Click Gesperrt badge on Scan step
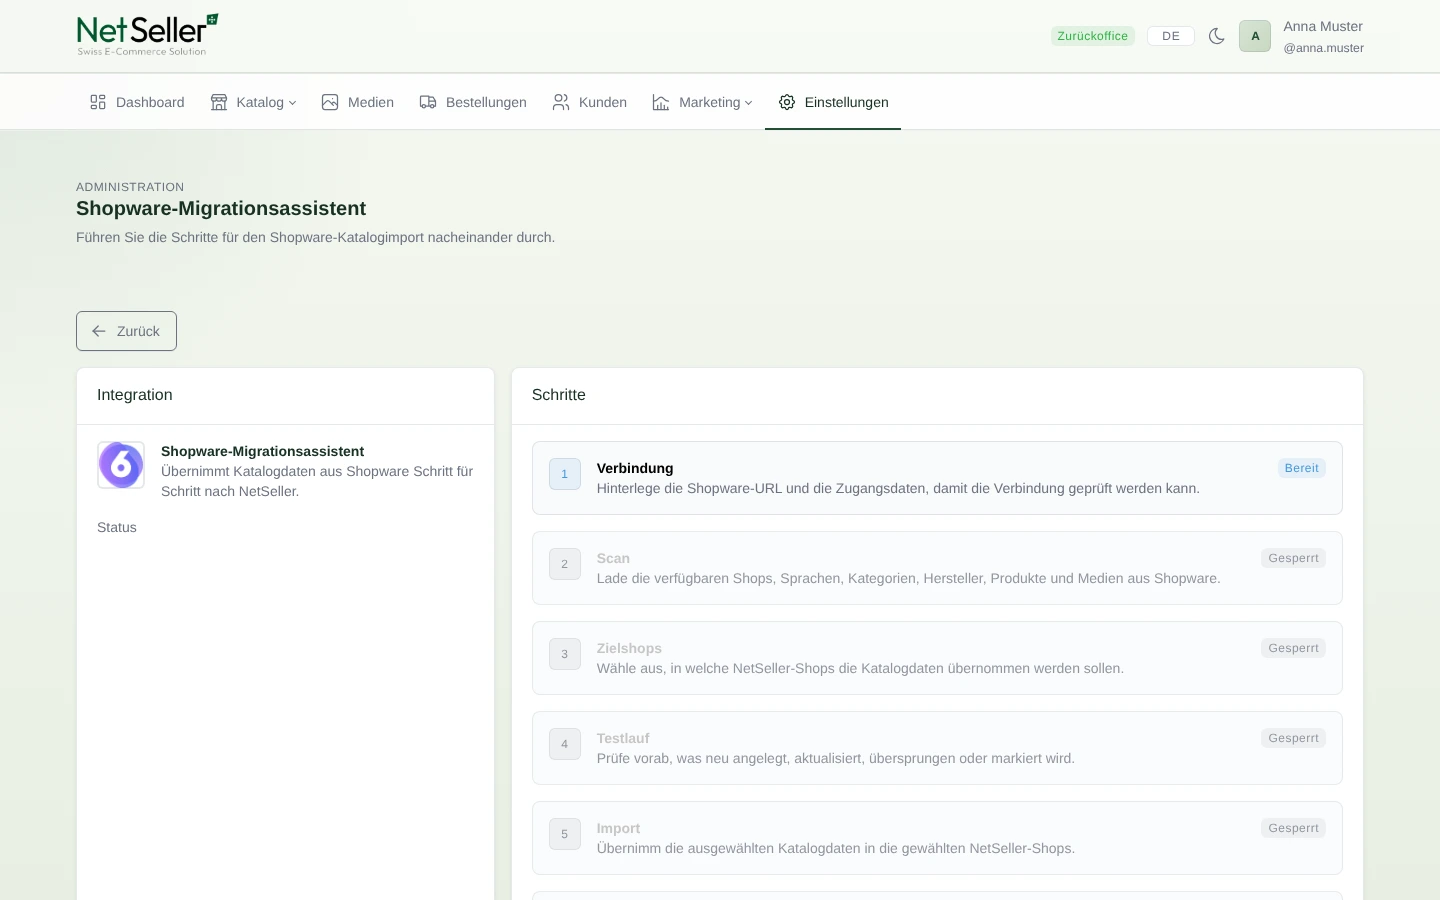 [1294, 558]
